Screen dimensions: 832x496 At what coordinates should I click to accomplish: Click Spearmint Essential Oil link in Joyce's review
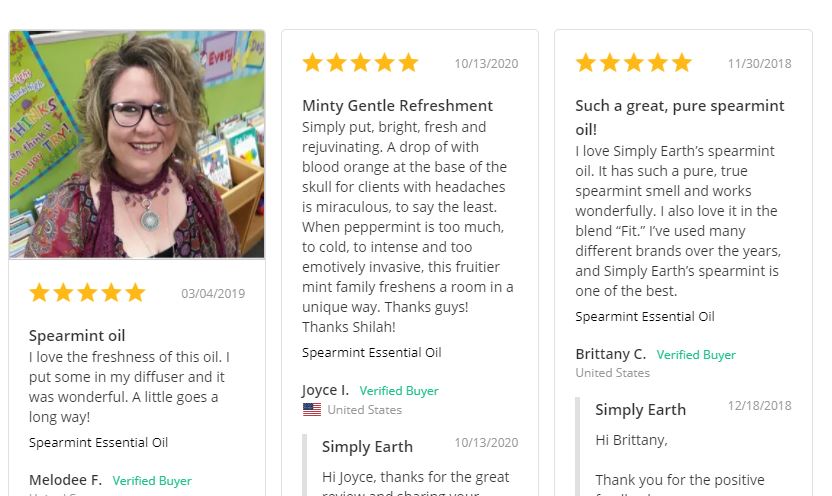pos(372,352)
